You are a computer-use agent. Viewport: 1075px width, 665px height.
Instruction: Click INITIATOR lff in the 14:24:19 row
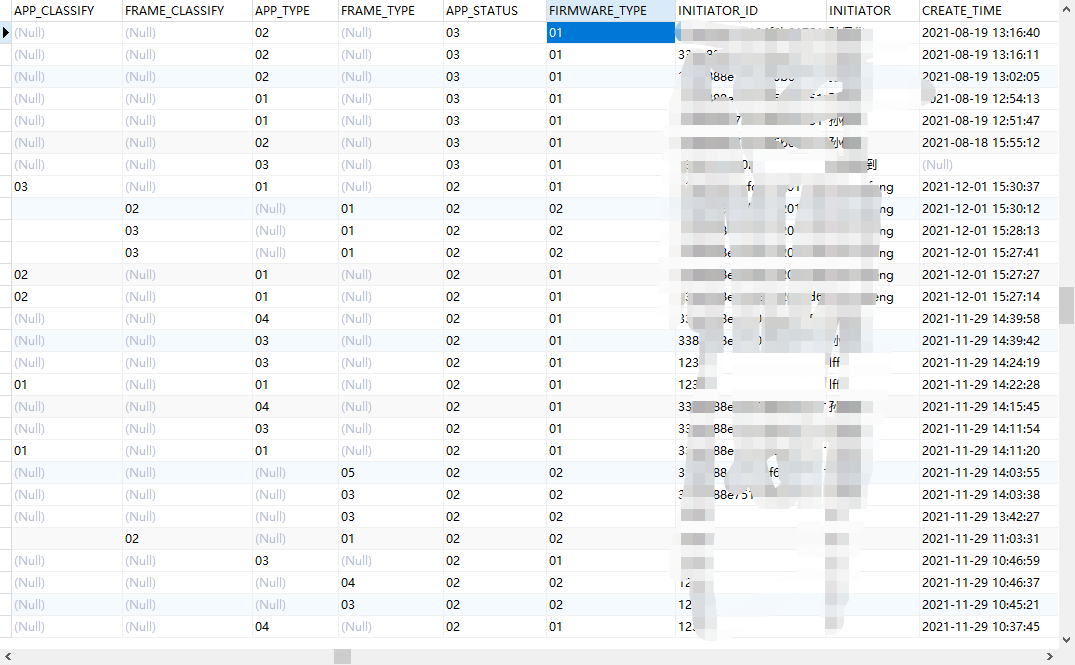873,363
